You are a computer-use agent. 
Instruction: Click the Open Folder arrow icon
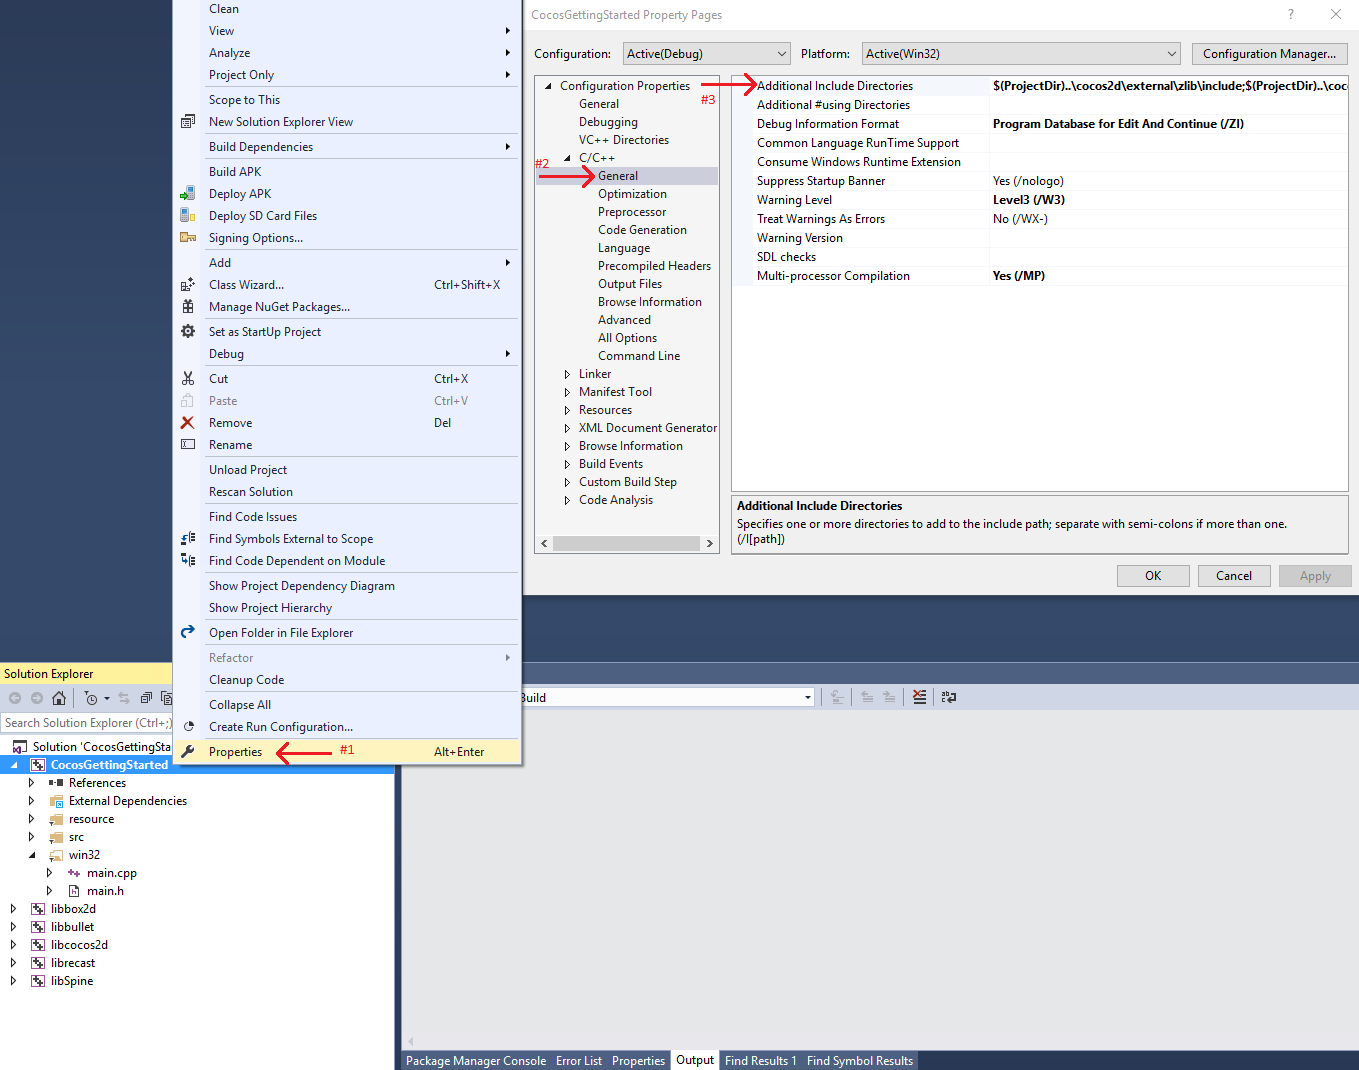click(188, 632)
